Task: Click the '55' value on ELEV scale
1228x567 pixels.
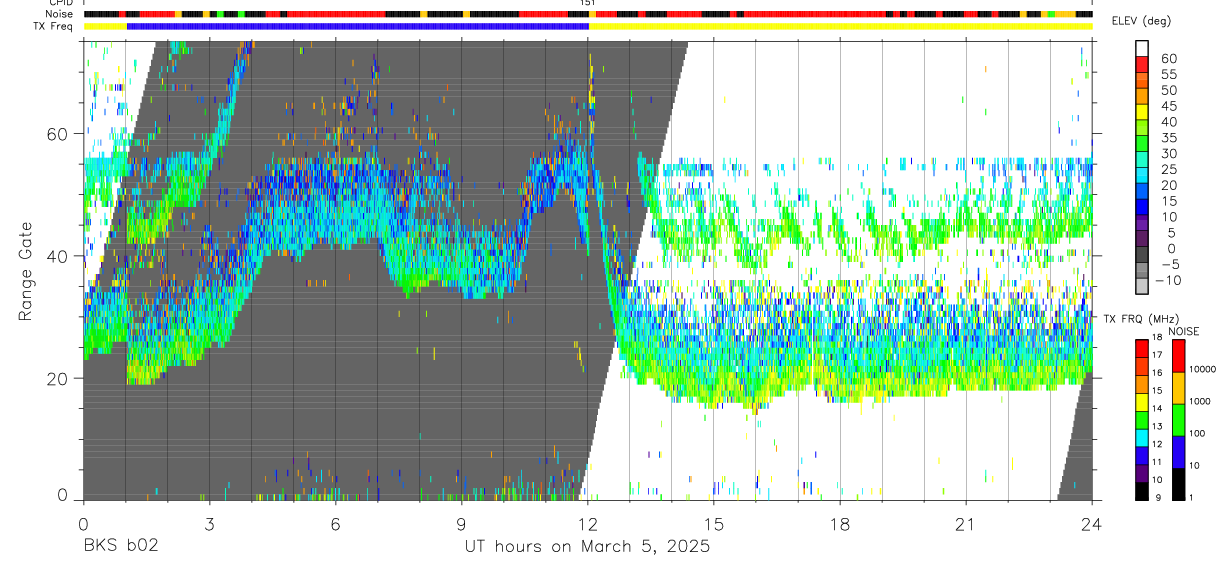Action: [1167, 75]
